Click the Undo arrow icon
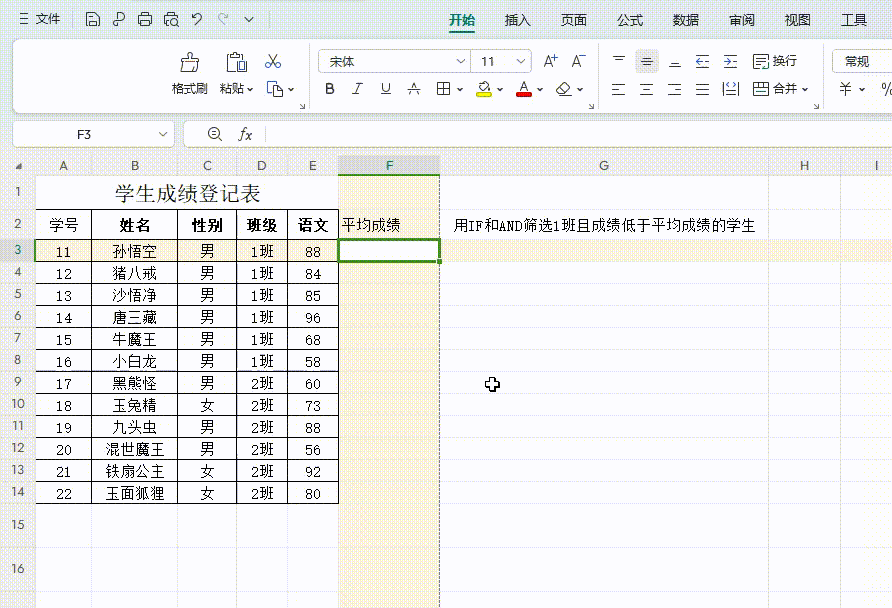The height and width of the screenshot is (608, 892). 197,19
